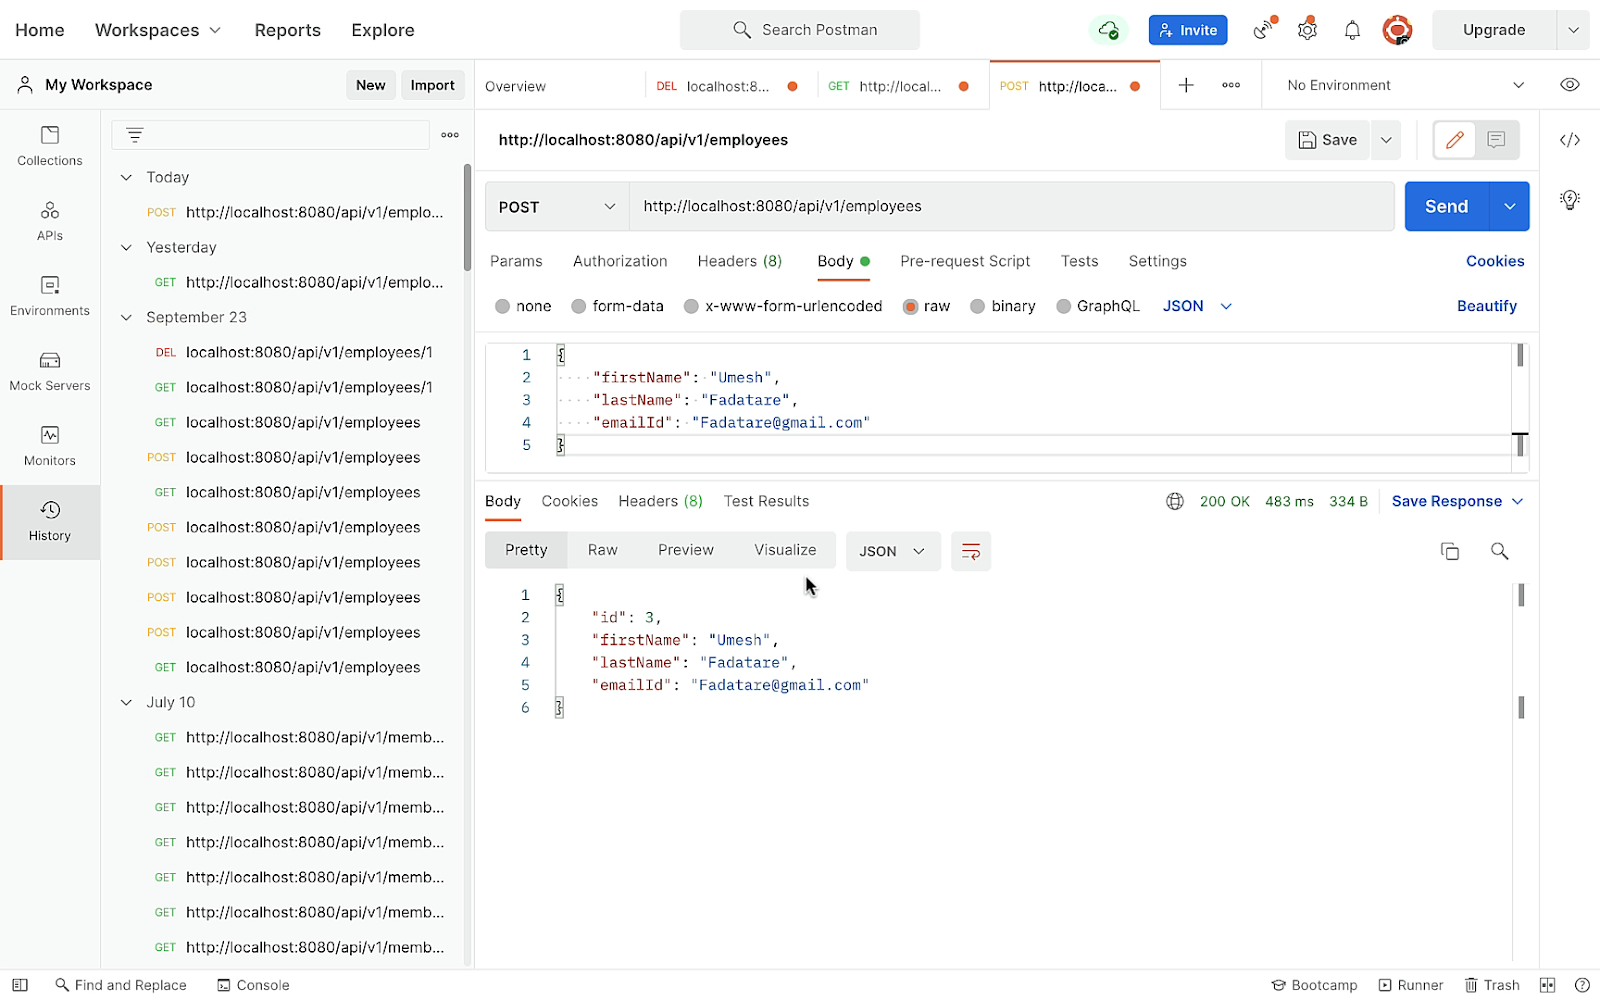Screen dimensions: 1600x1000
Task: Click the Invite button
Action: 1188,30
